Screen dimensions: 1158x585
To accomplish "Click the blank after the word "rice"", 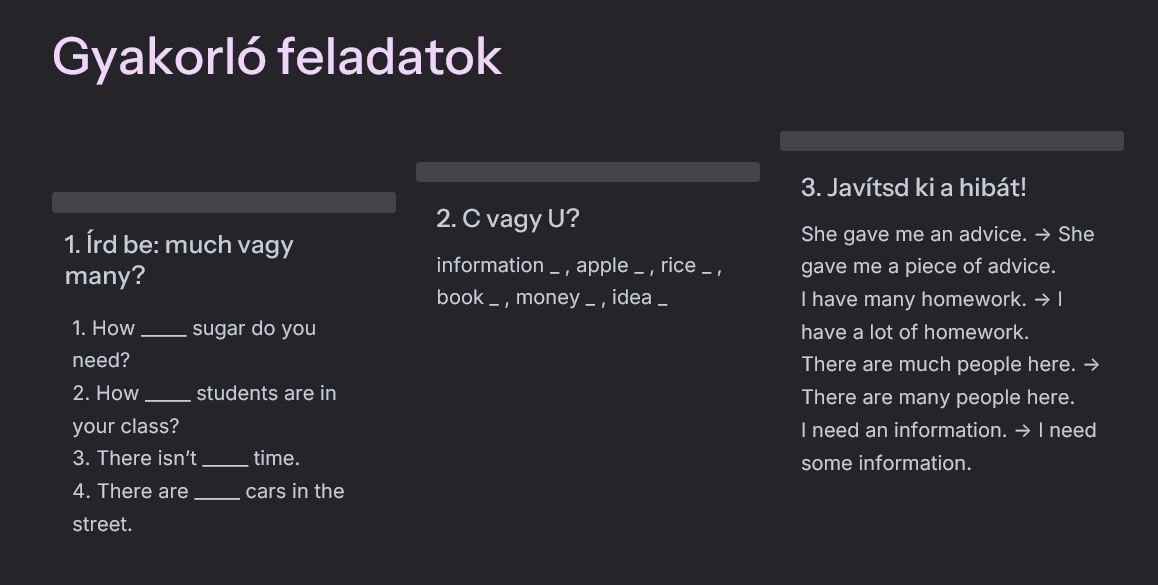I will (x=706, y=267).
